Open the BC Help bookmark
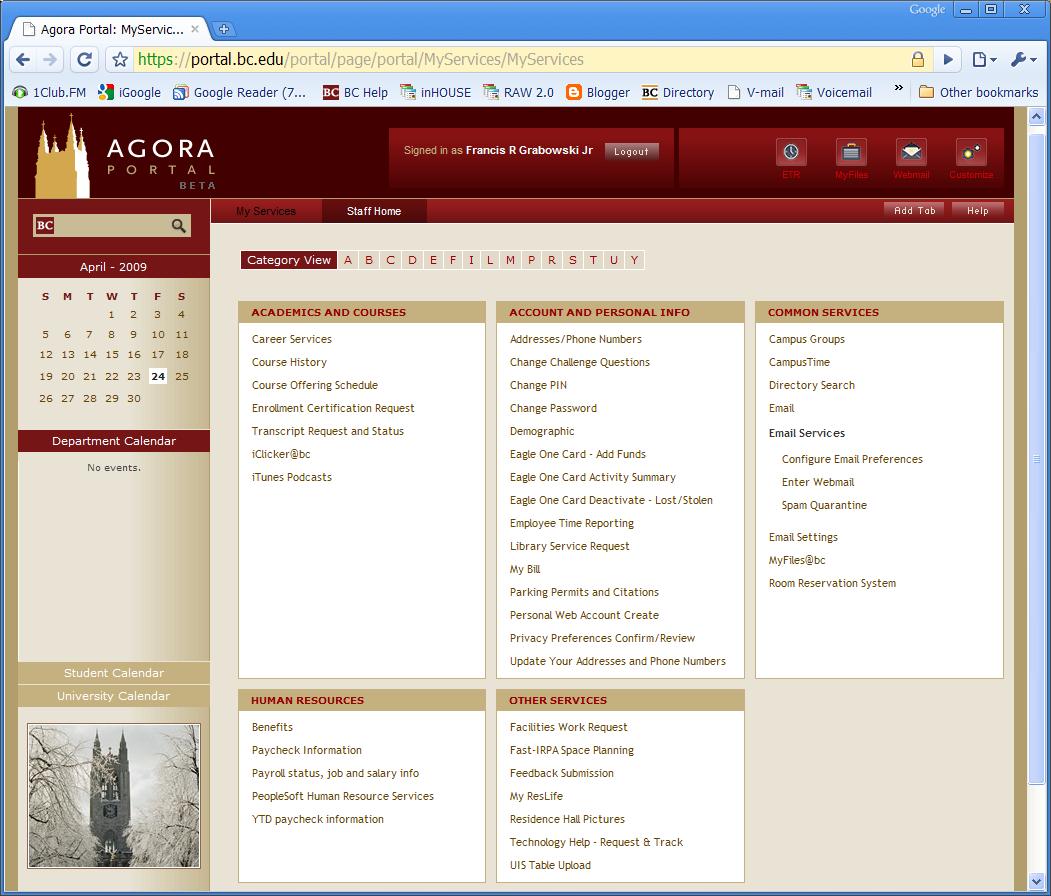The image size is (1051, 896). 355,92
